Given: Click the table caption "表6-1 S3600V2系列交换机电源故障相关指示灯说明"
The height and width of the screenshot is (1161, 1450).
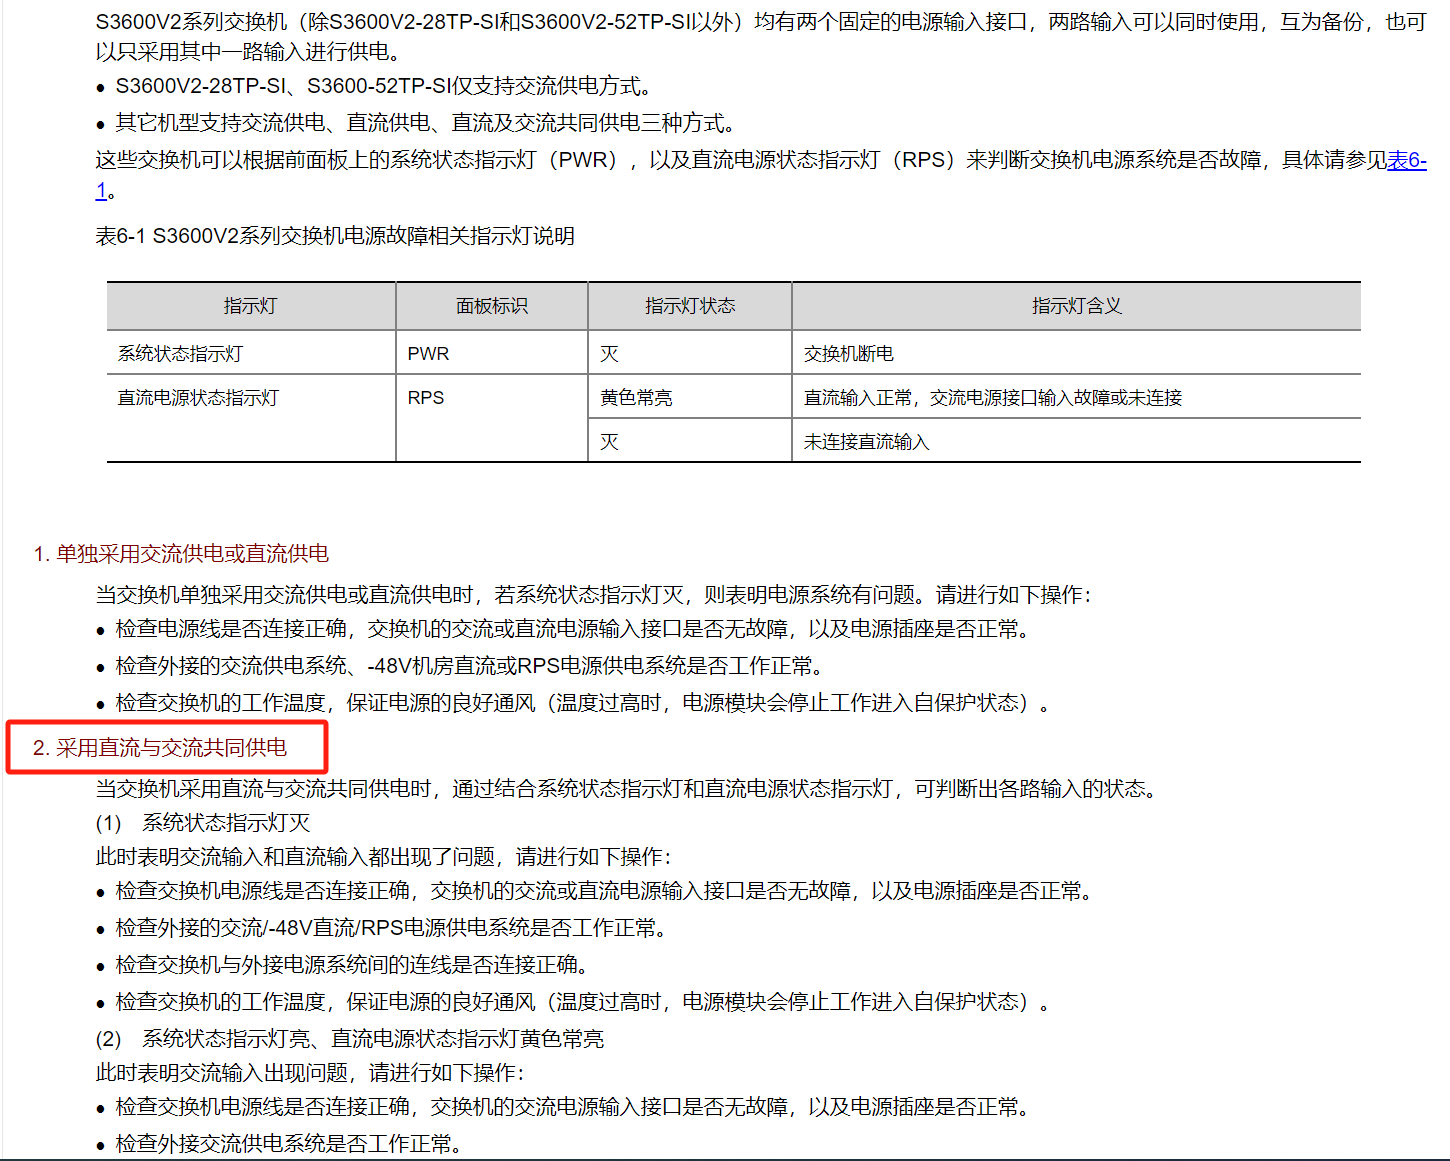Looking at the screenshot, I should tap(335, 236).
